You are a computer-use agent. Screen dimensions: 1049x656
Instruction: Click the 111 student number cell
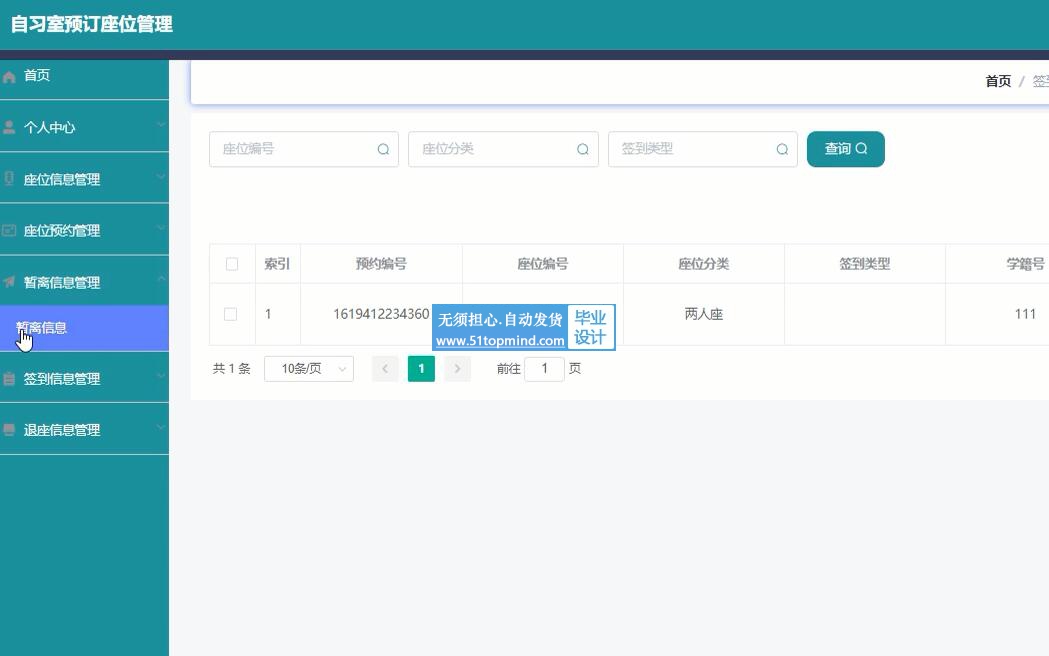tap(1025, 314)
